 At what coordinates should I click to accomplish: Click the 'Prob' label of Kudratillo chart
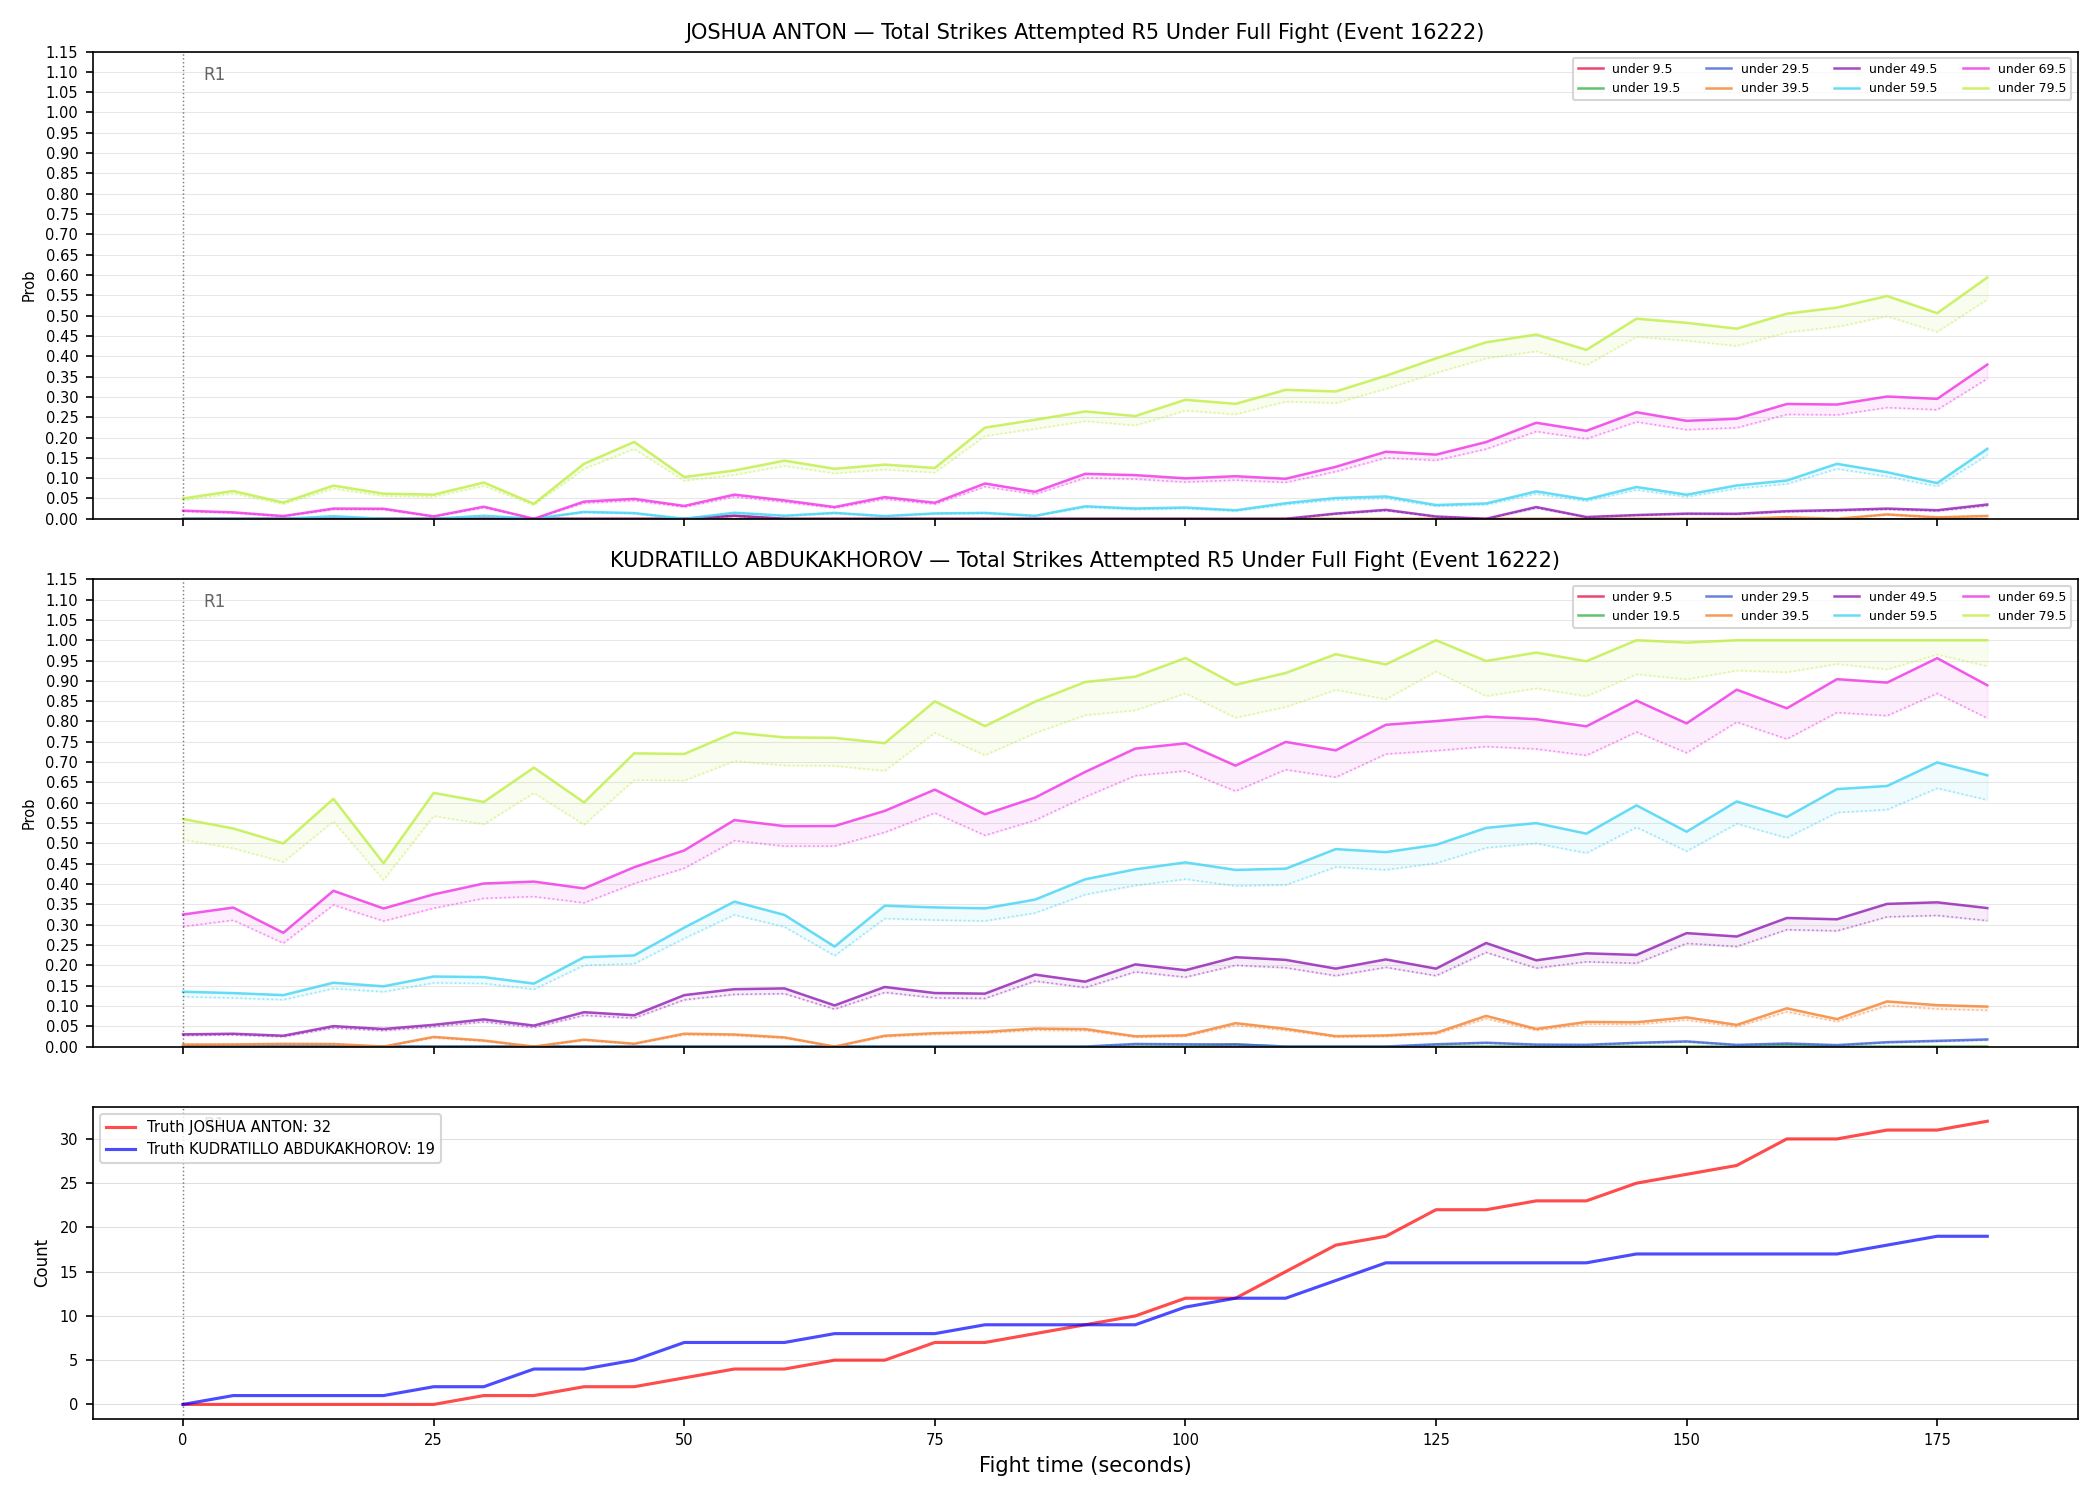[x=29, y=814]
